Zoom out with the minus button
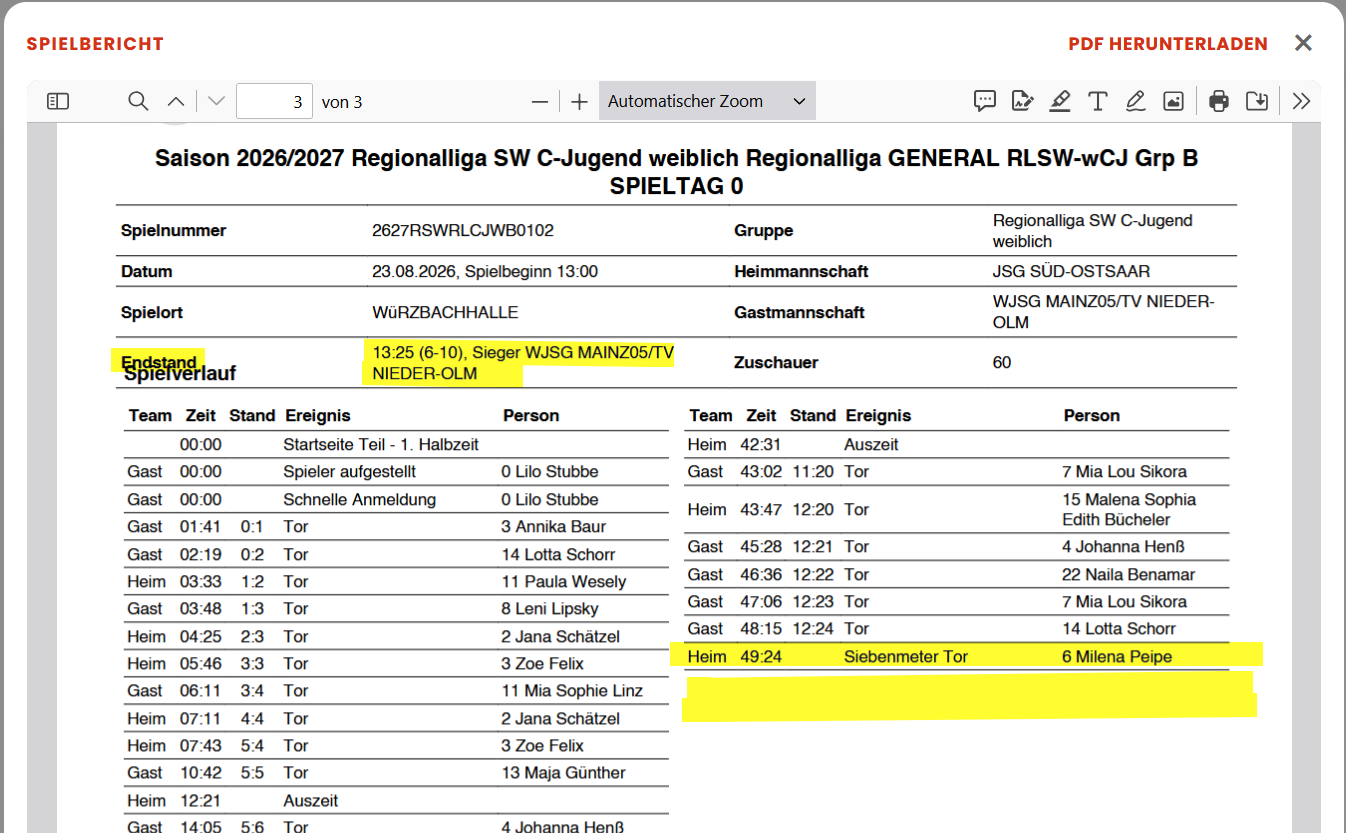The width and height of the screenshot is (1346, 833). pyautogui.click(x=540, y=101)
